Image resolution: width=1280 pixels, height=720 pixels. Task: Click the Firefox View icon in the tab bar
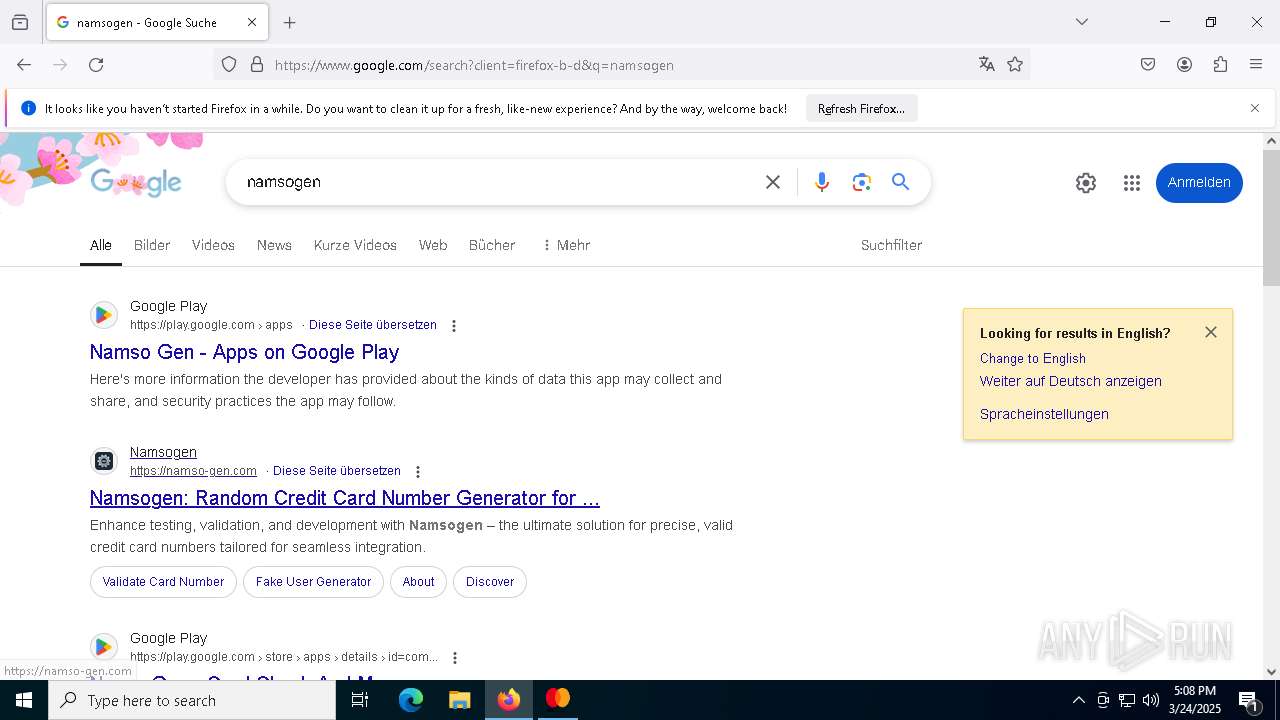coord(20,22)
